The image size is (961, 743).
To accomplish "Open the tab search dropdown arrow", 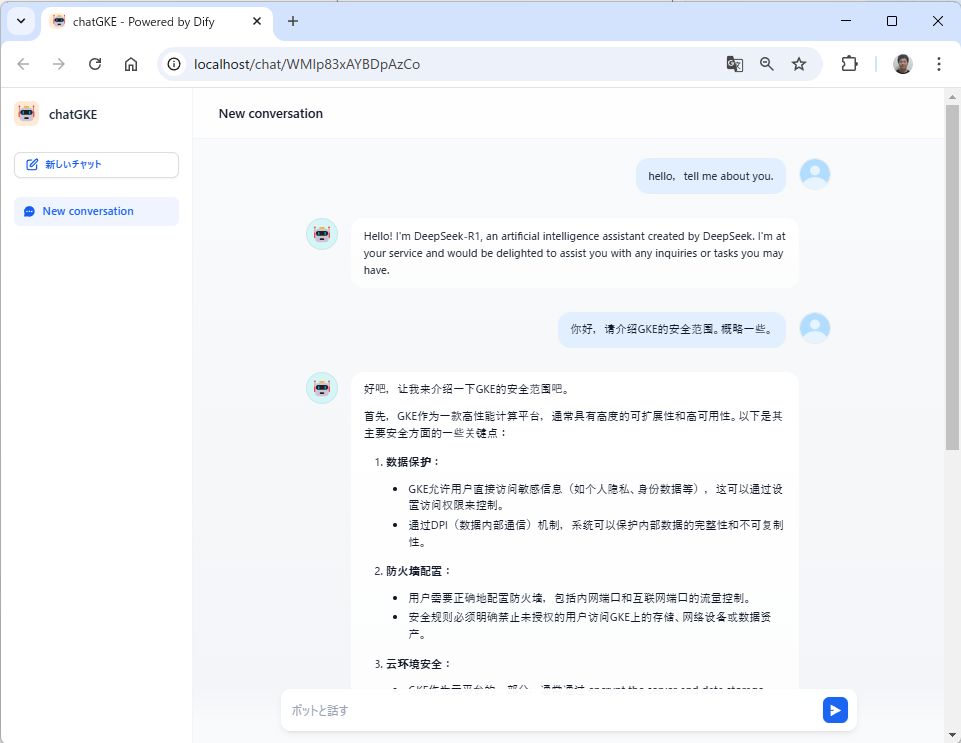I will tap(21, 21).
